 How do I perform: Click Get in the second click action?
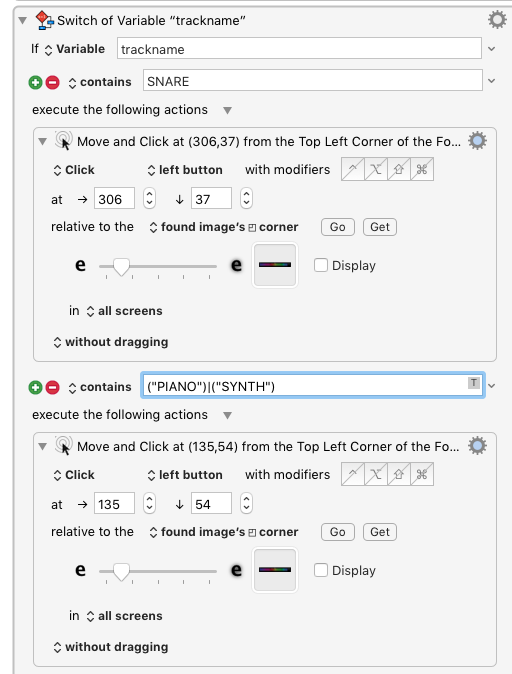point(380,532)
